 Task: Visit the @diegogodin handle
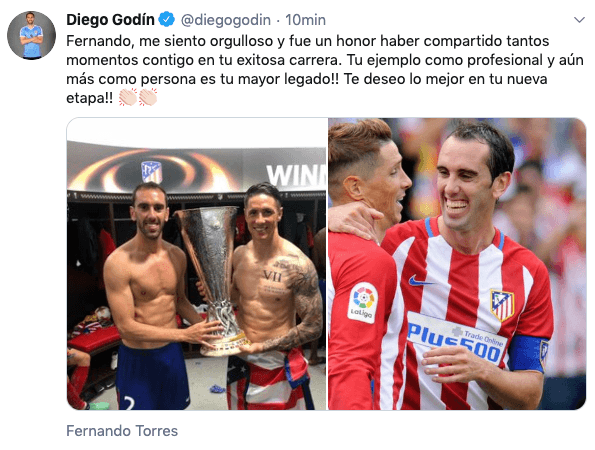tap(226, 20)
